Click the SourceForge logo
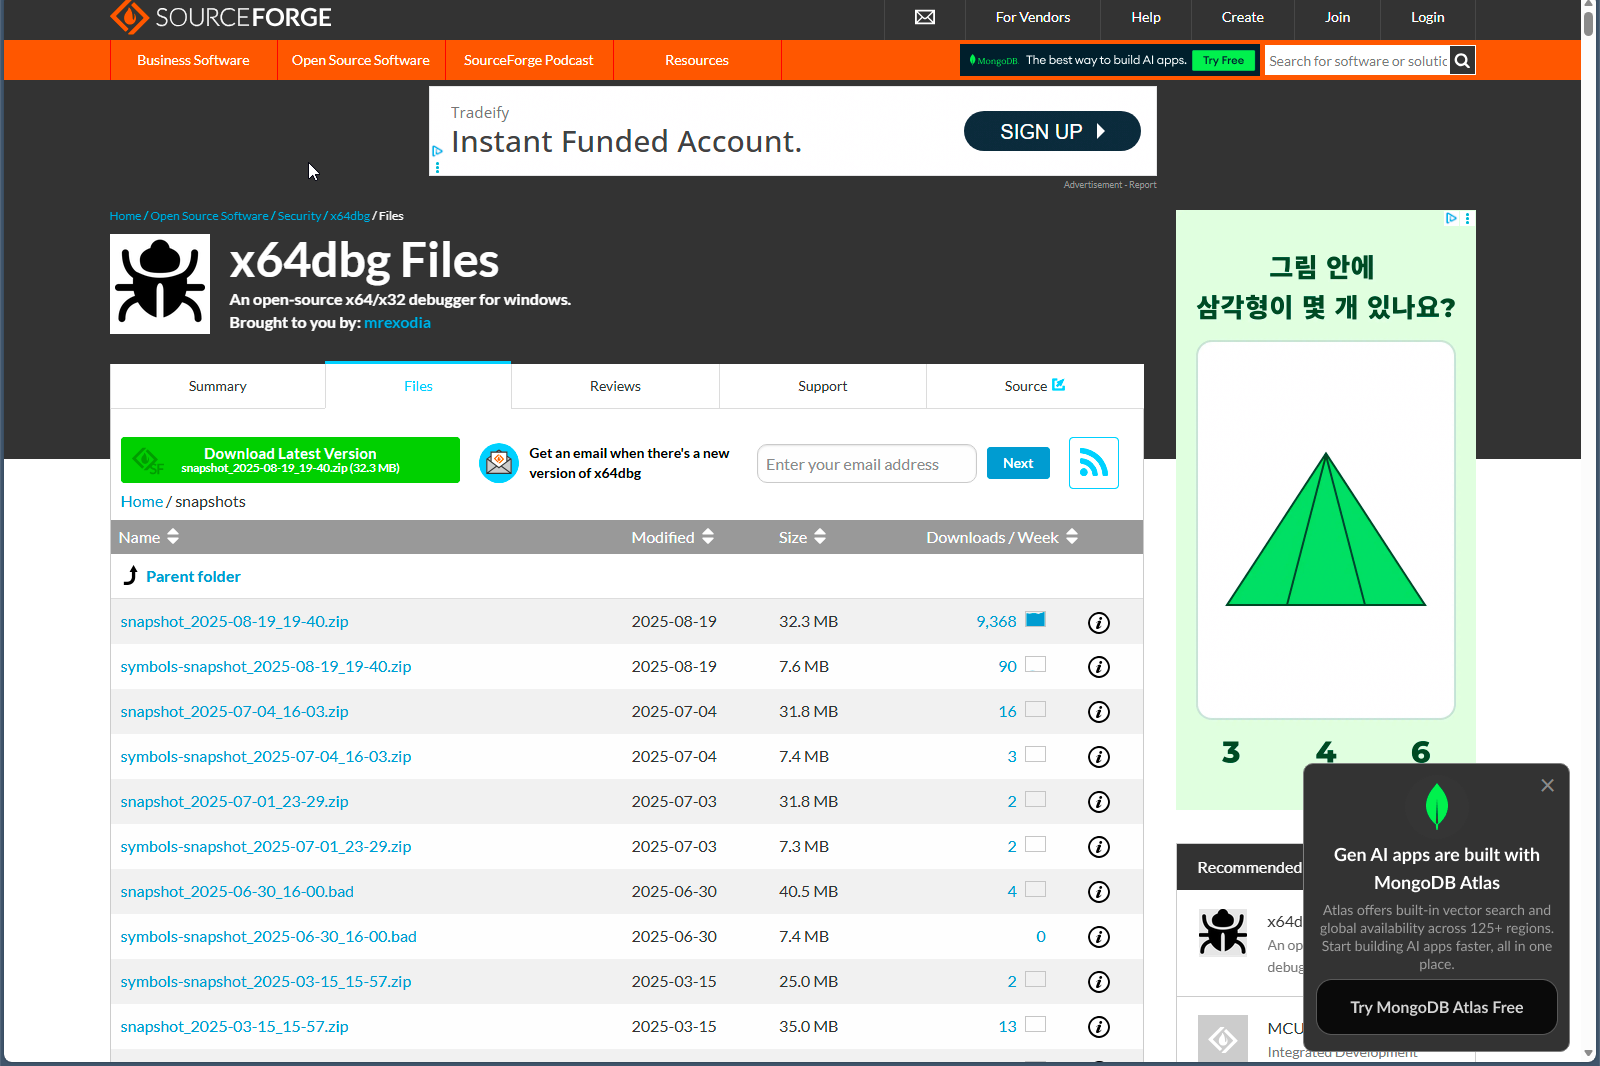Screen dimensions: 1600x1066 click(221, 17)
